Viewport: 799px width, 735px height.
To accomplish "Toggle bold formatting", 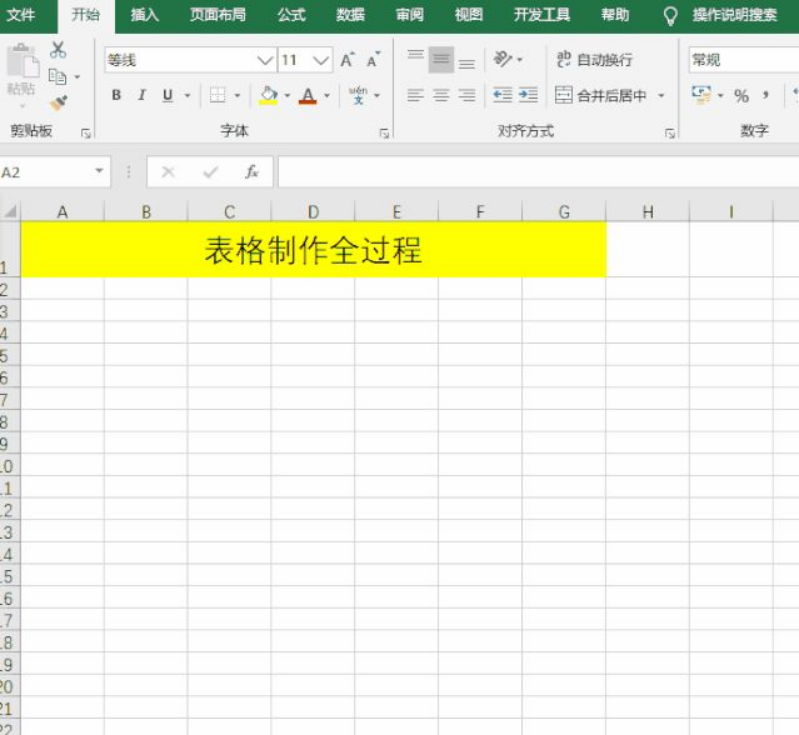I will tap(116, 96).
